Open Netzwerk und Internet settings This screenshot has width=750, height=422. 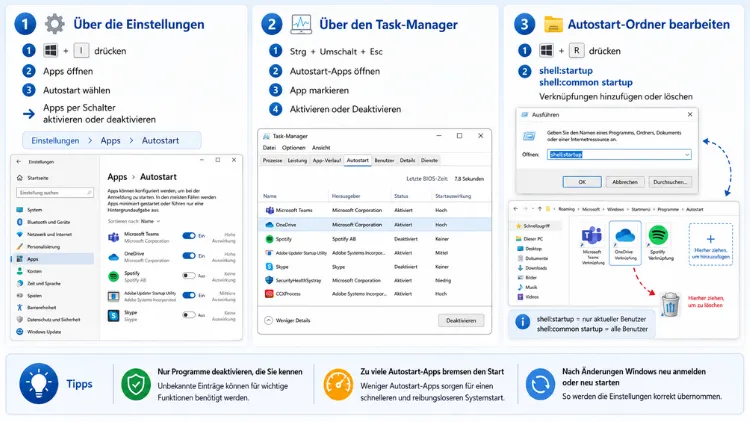[44, 234]
